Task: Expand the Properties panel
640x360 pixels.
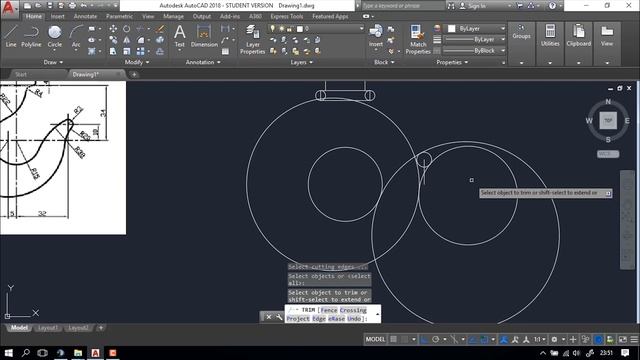Action: pyautogui.click(x=452, y=62)
